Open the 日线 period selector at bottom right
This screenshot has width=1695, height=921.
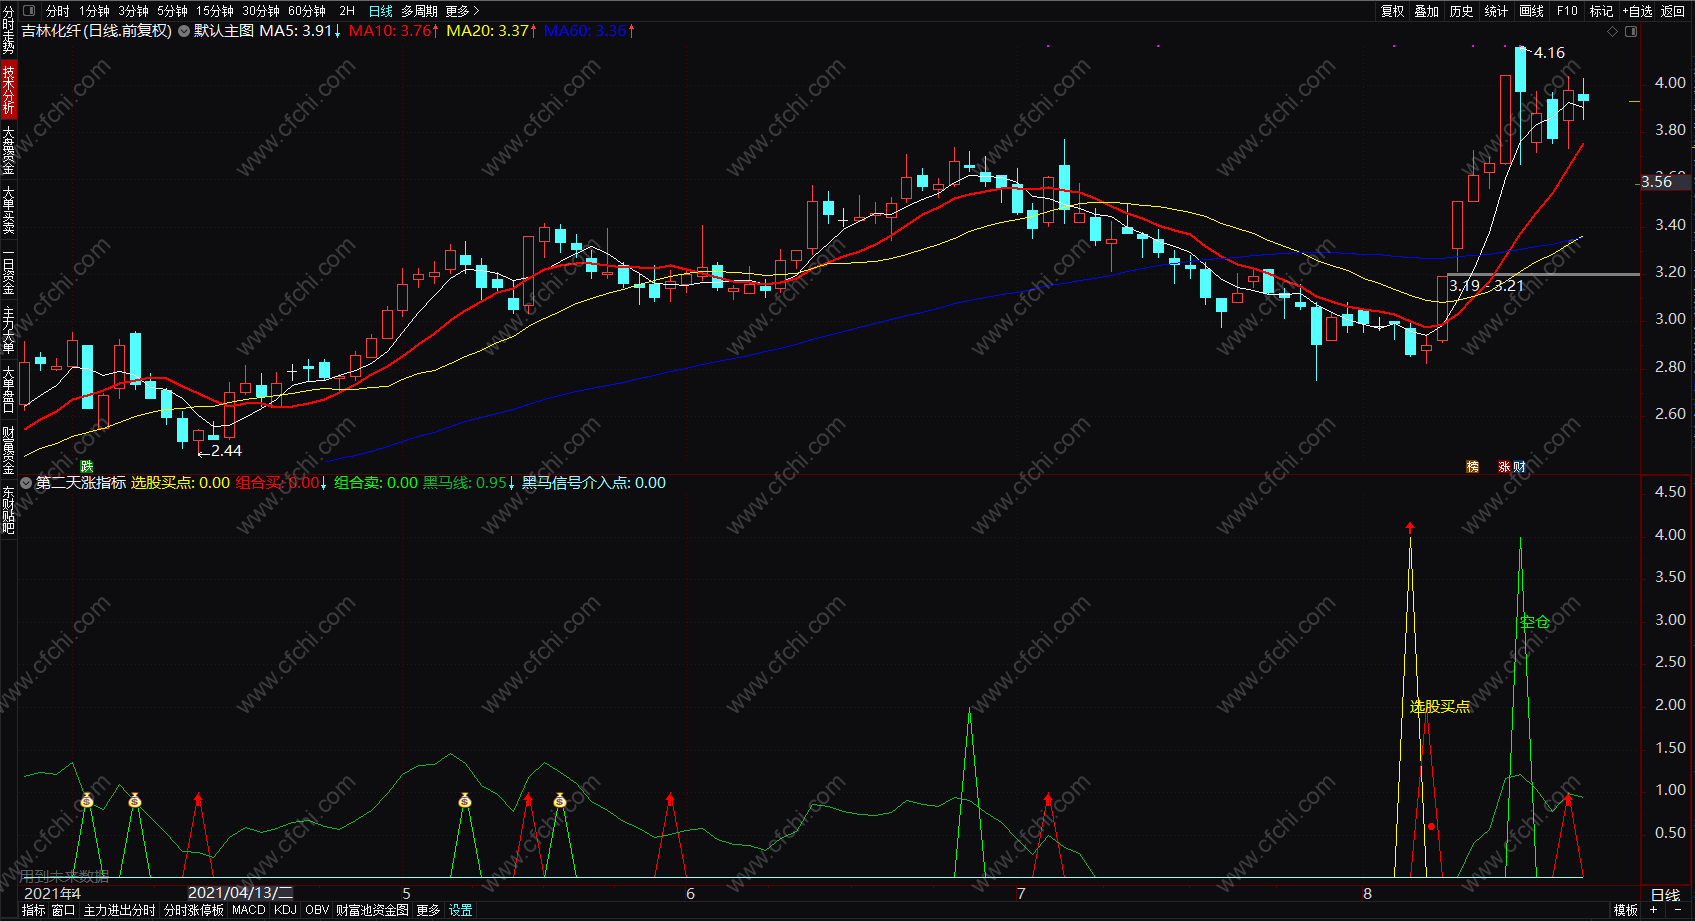[x=1665, y=895]
